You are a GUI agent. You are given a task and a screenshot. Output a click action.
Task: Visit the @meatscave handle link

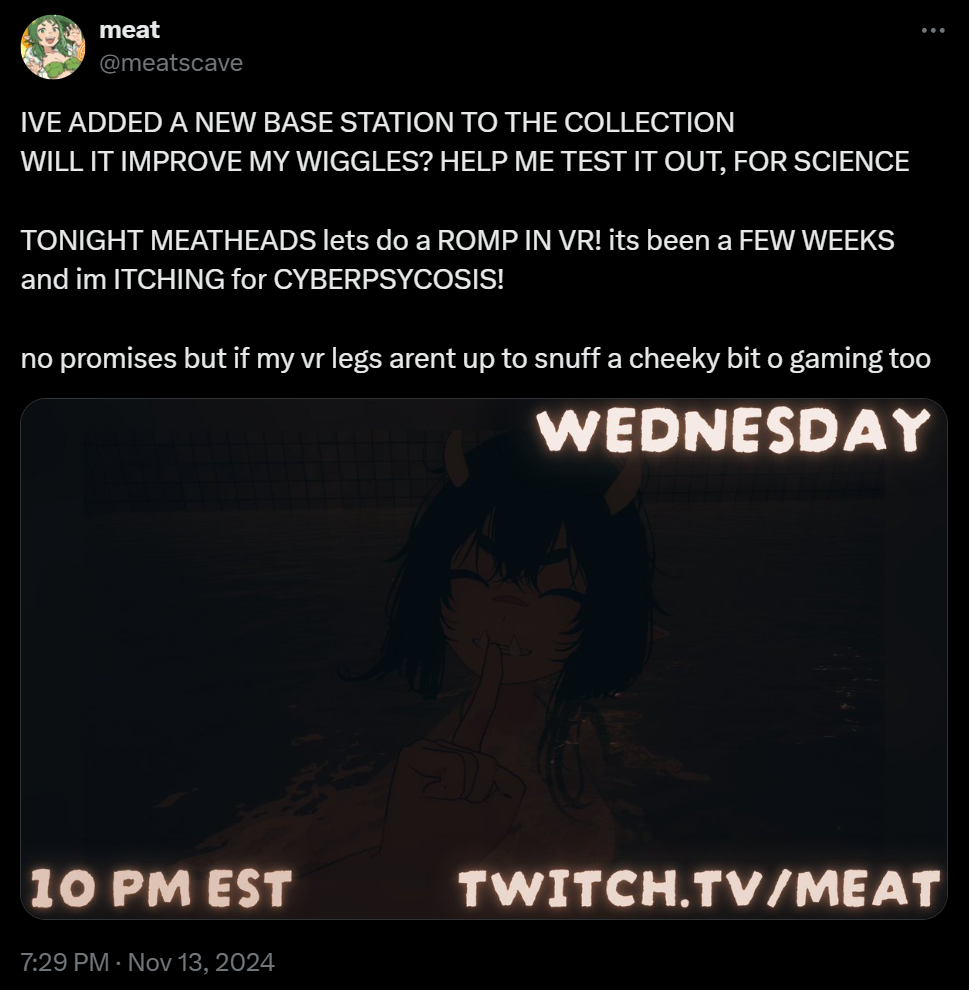[171, 63]
